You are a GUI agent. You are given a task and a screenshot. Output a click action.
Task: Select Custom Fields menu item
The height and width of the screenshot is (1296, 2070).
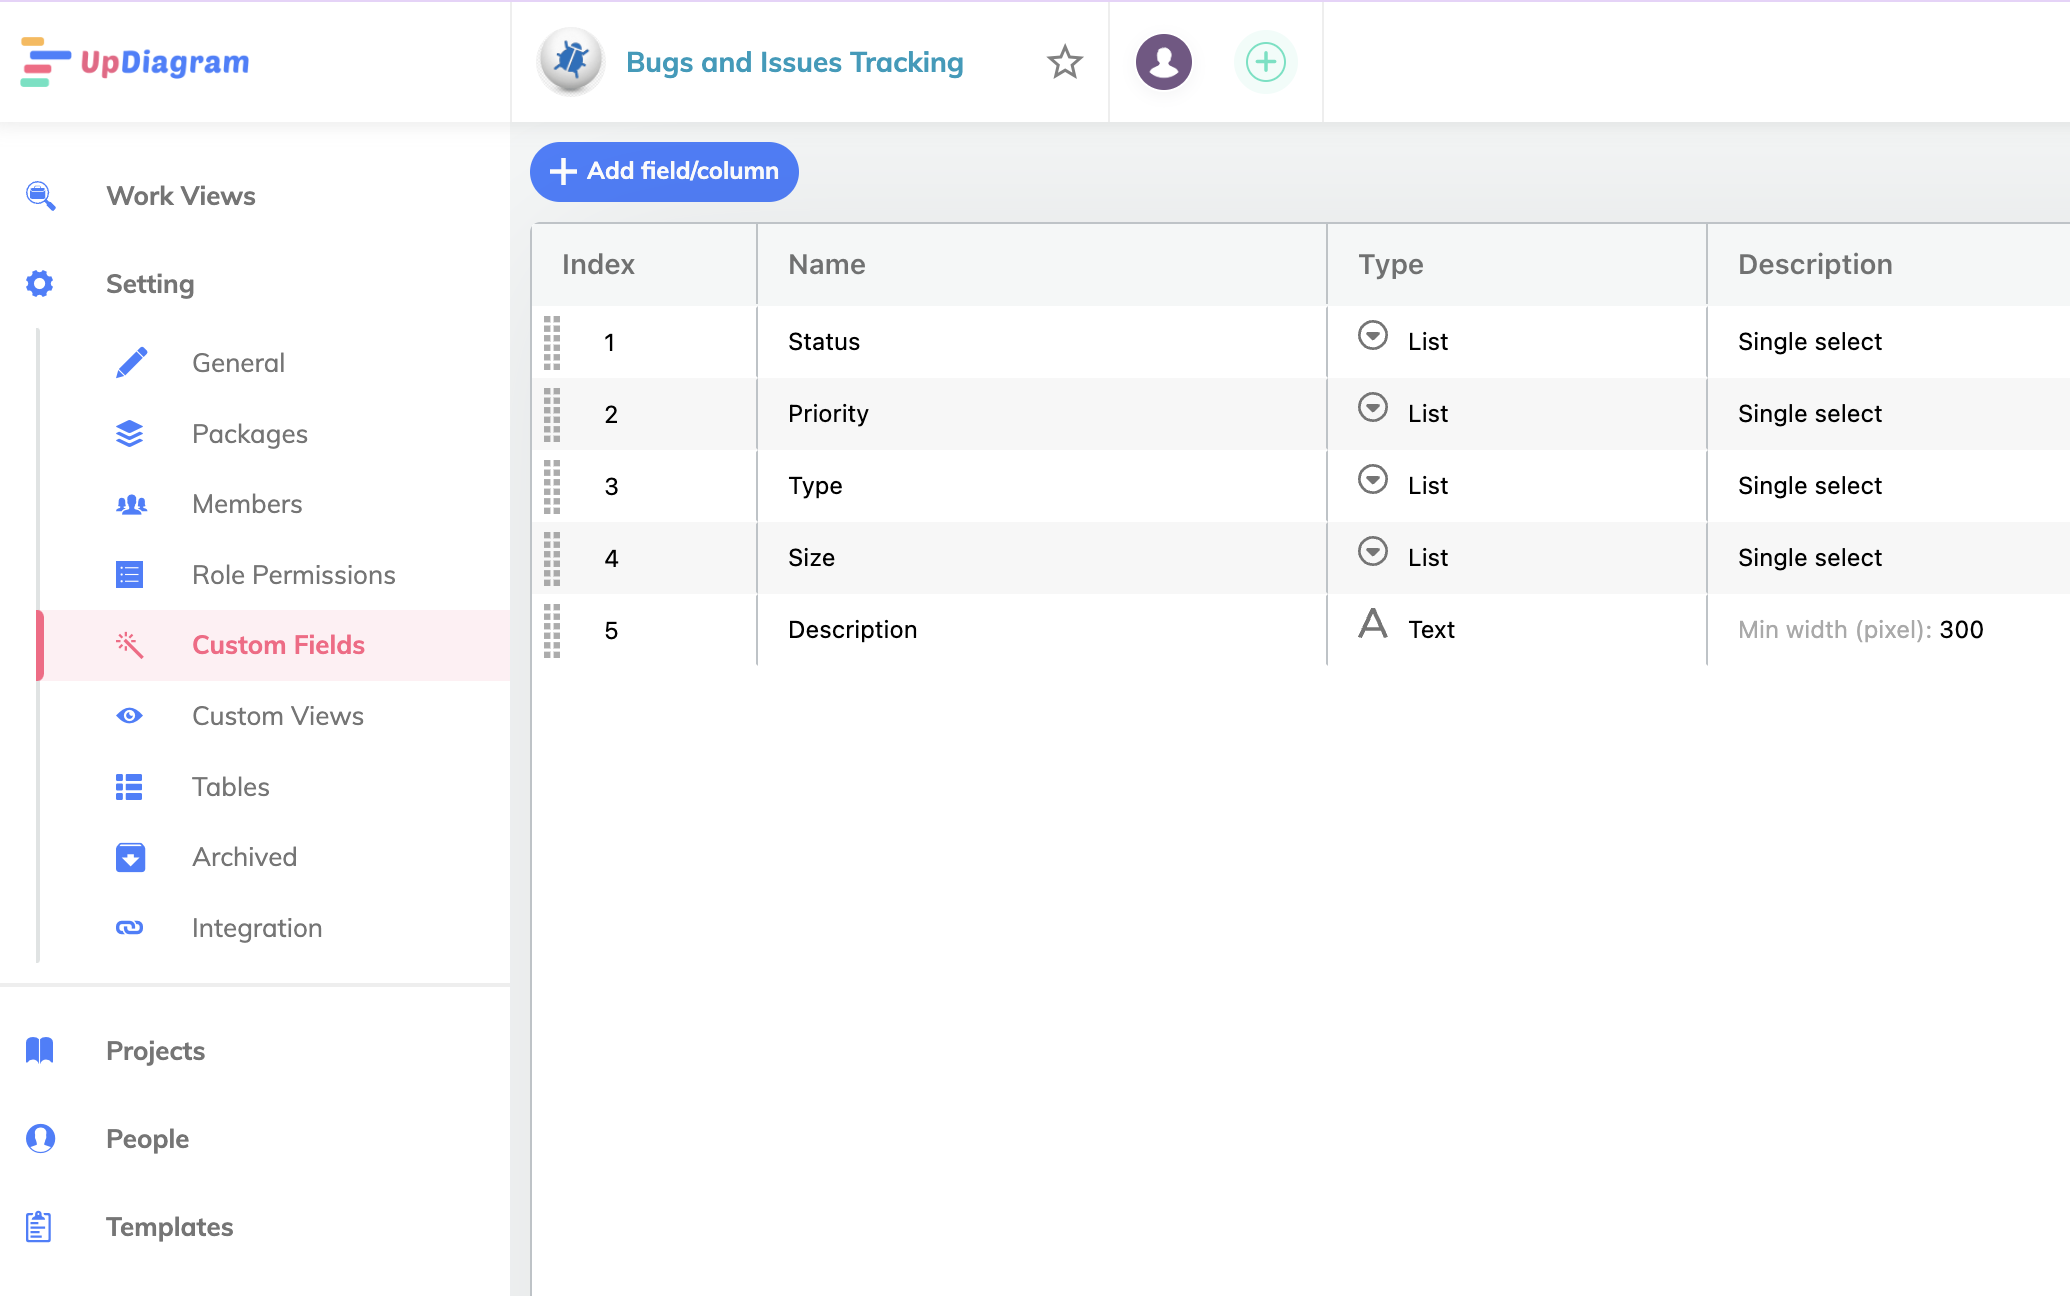(279, 645)
